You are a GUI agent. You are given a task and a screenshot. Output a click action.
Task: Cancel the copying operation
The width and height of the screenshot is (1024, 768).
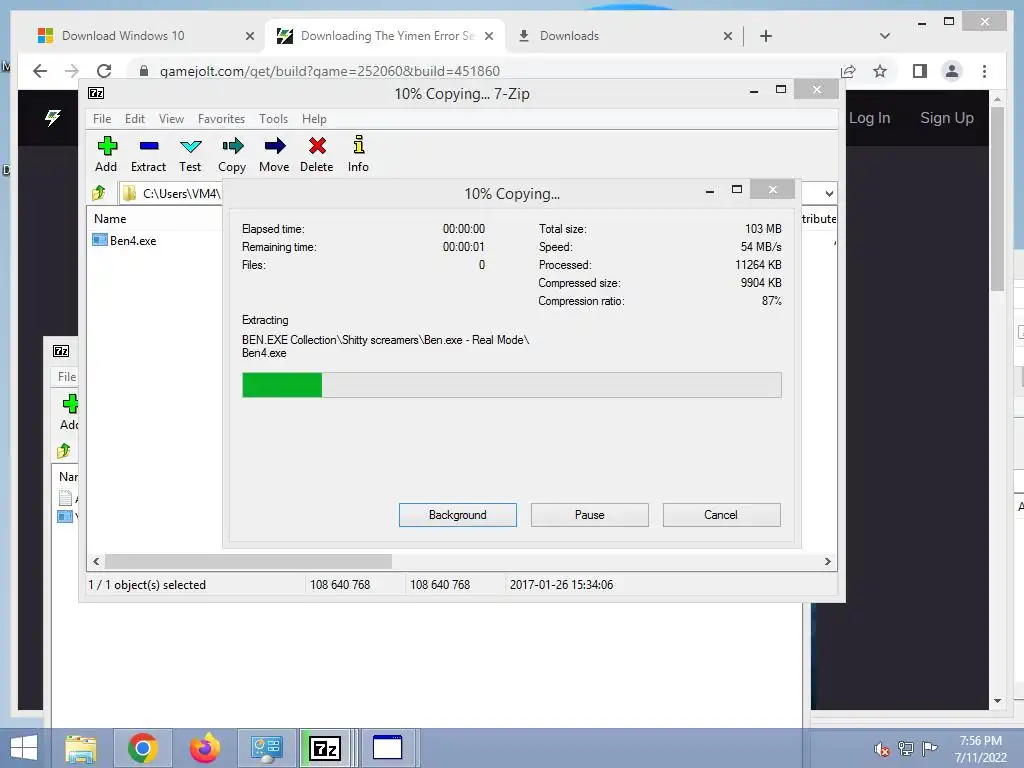click(x=722, y=515)
